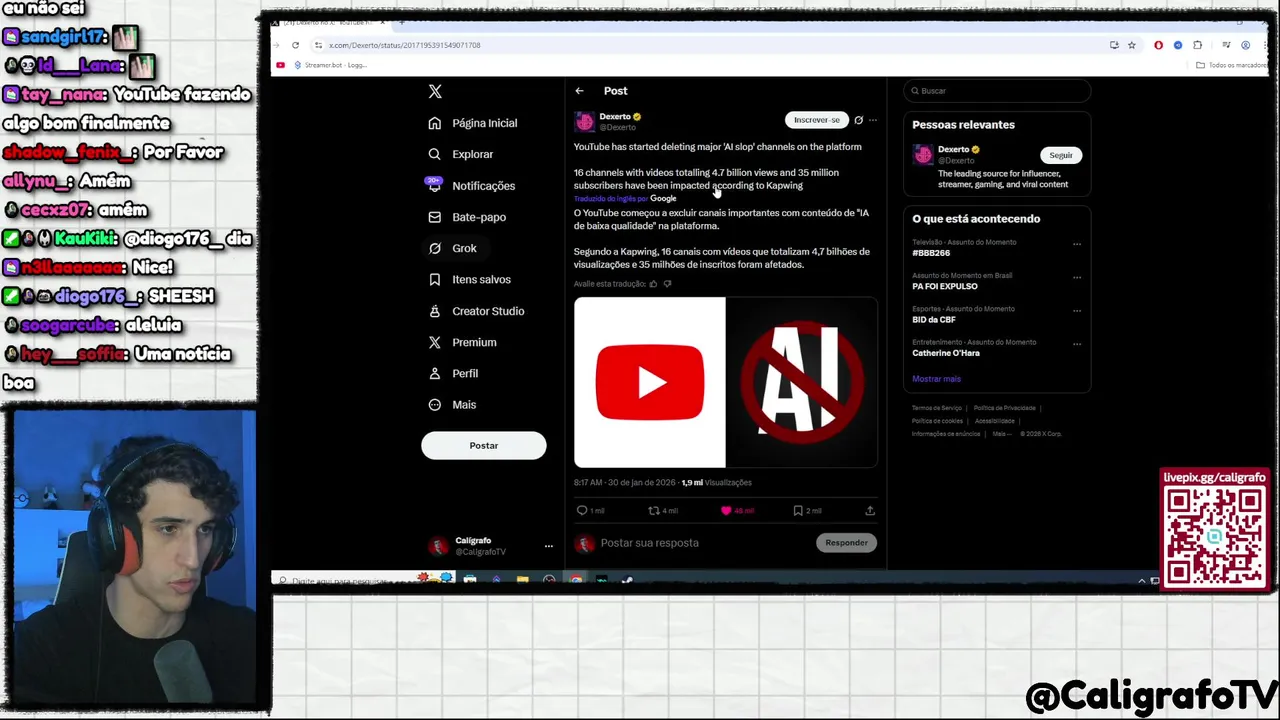Viewport: 1280px width, 720px height.
Task: Give thumbs up to the translation
Action: pyautogui.click(x=654, y=284)
